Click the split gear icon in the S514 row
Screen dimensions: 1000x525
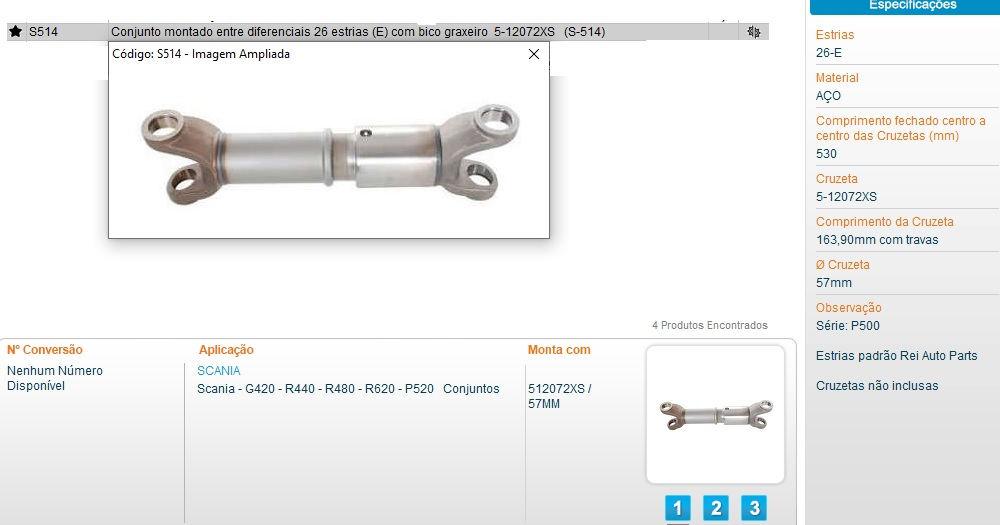(754, 31)
